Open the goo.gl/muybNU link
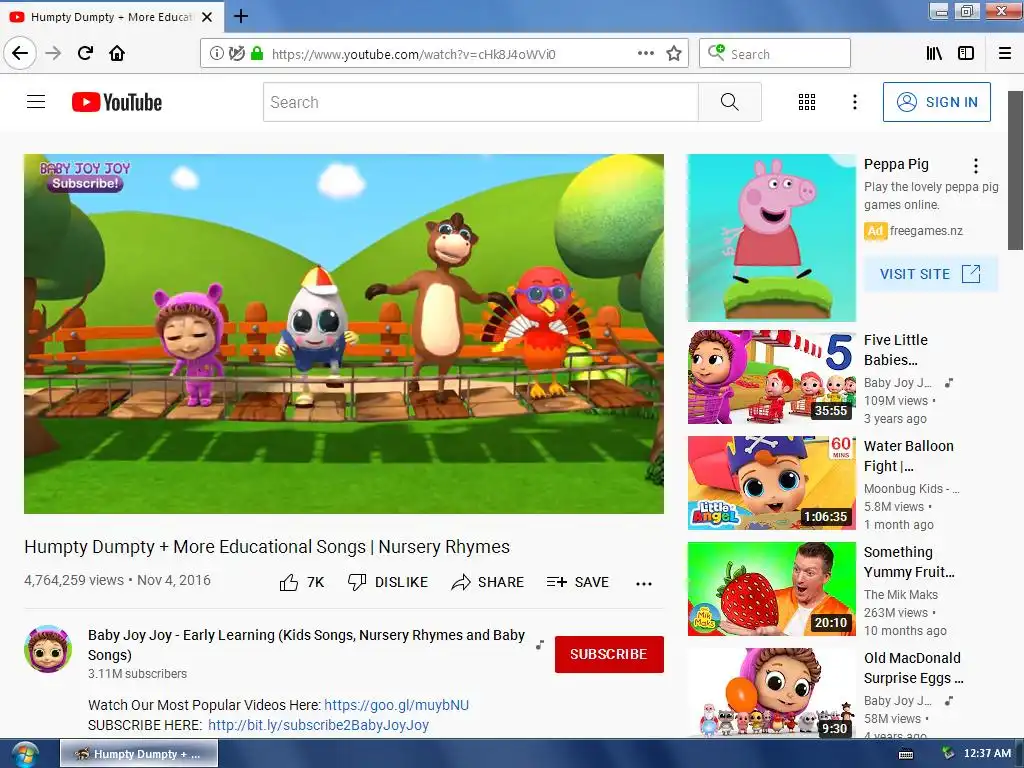 [396, 705]
